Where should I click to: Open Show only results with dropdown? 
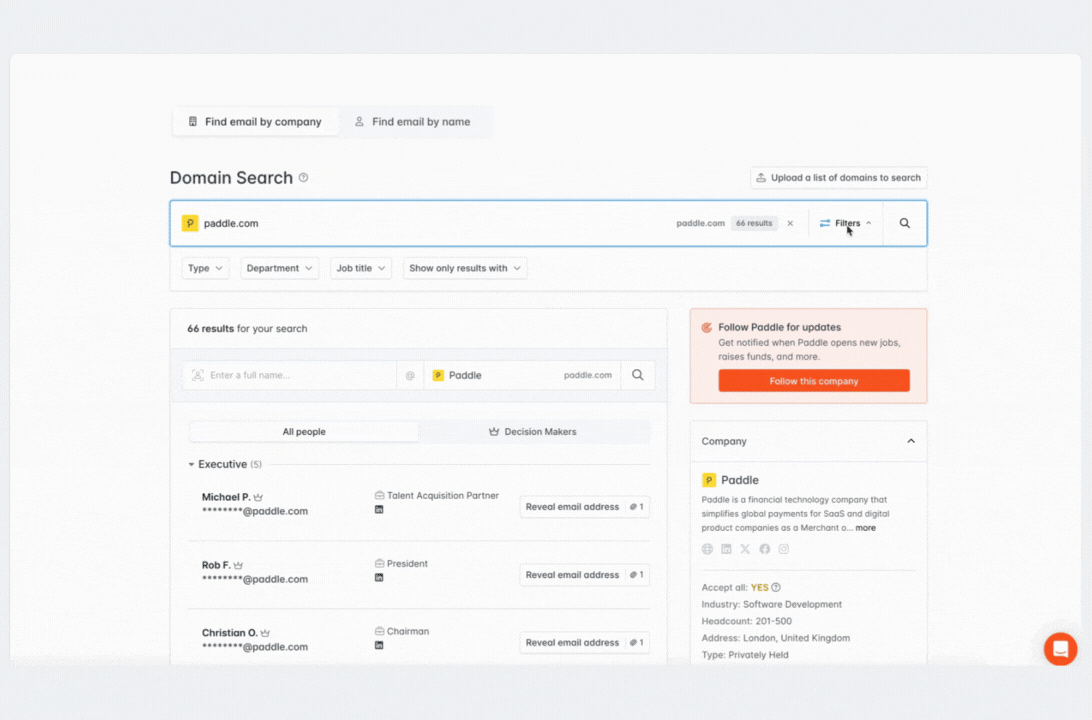[465, 268]
